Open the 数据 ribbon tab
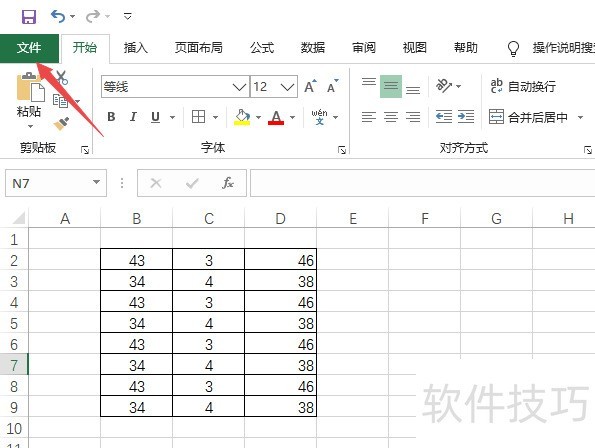 coord(313,48)
